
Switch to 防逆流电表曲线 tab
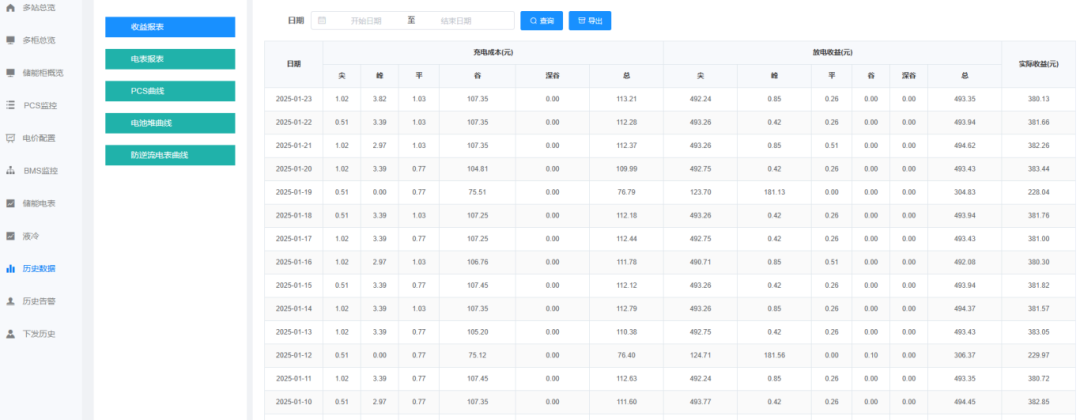pos(170,155)
